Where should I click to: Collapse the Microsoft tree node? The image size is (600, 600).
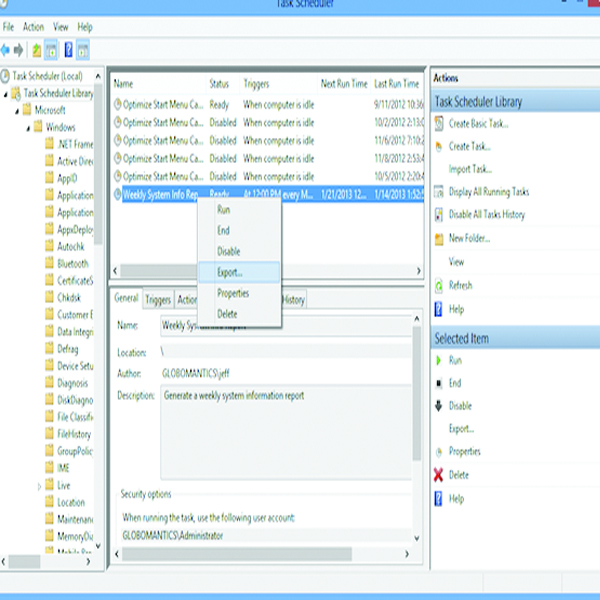coord(17,111)
